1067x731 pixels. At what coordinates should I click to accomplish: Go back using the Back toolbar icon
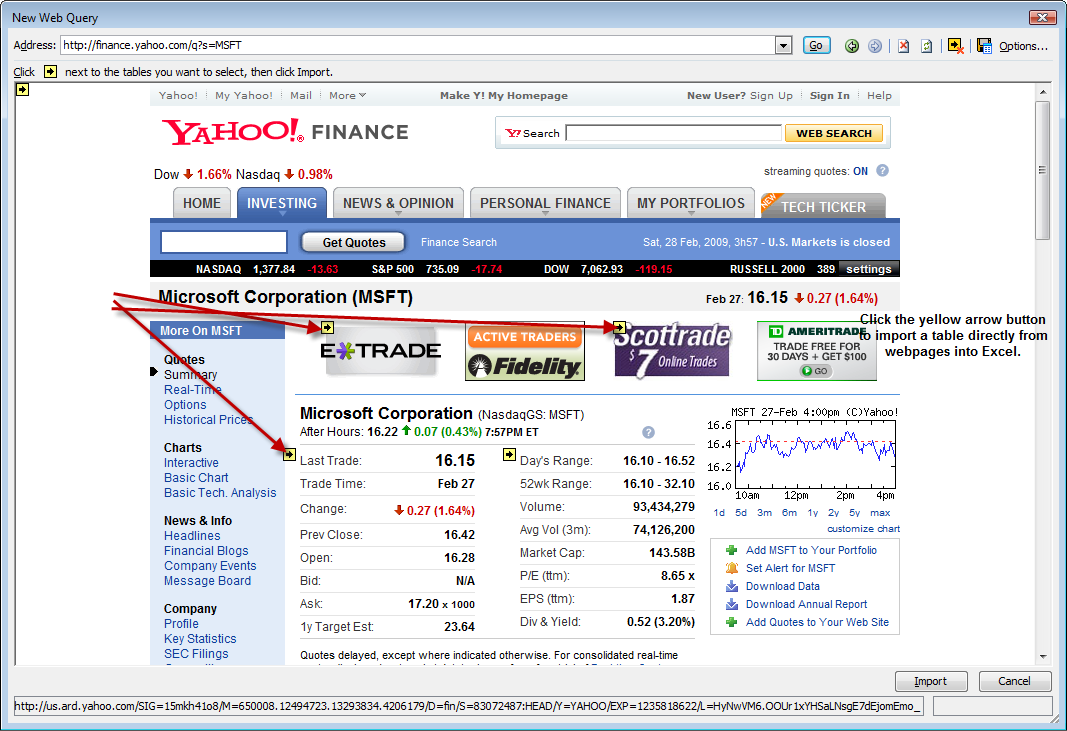pos(851,46)
